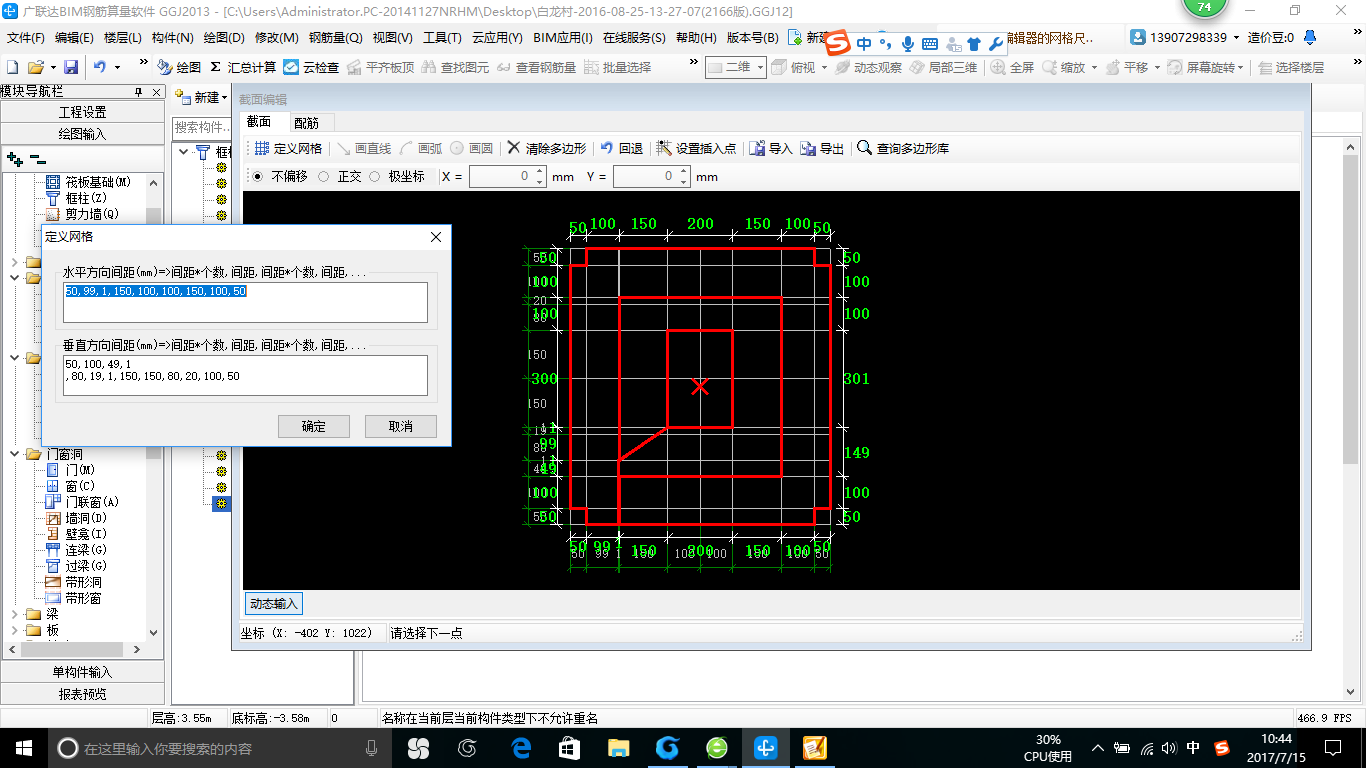Open the 二维 view mode dropdown
The height and width of the screenshot is (768, 1366).
point(760,67)
